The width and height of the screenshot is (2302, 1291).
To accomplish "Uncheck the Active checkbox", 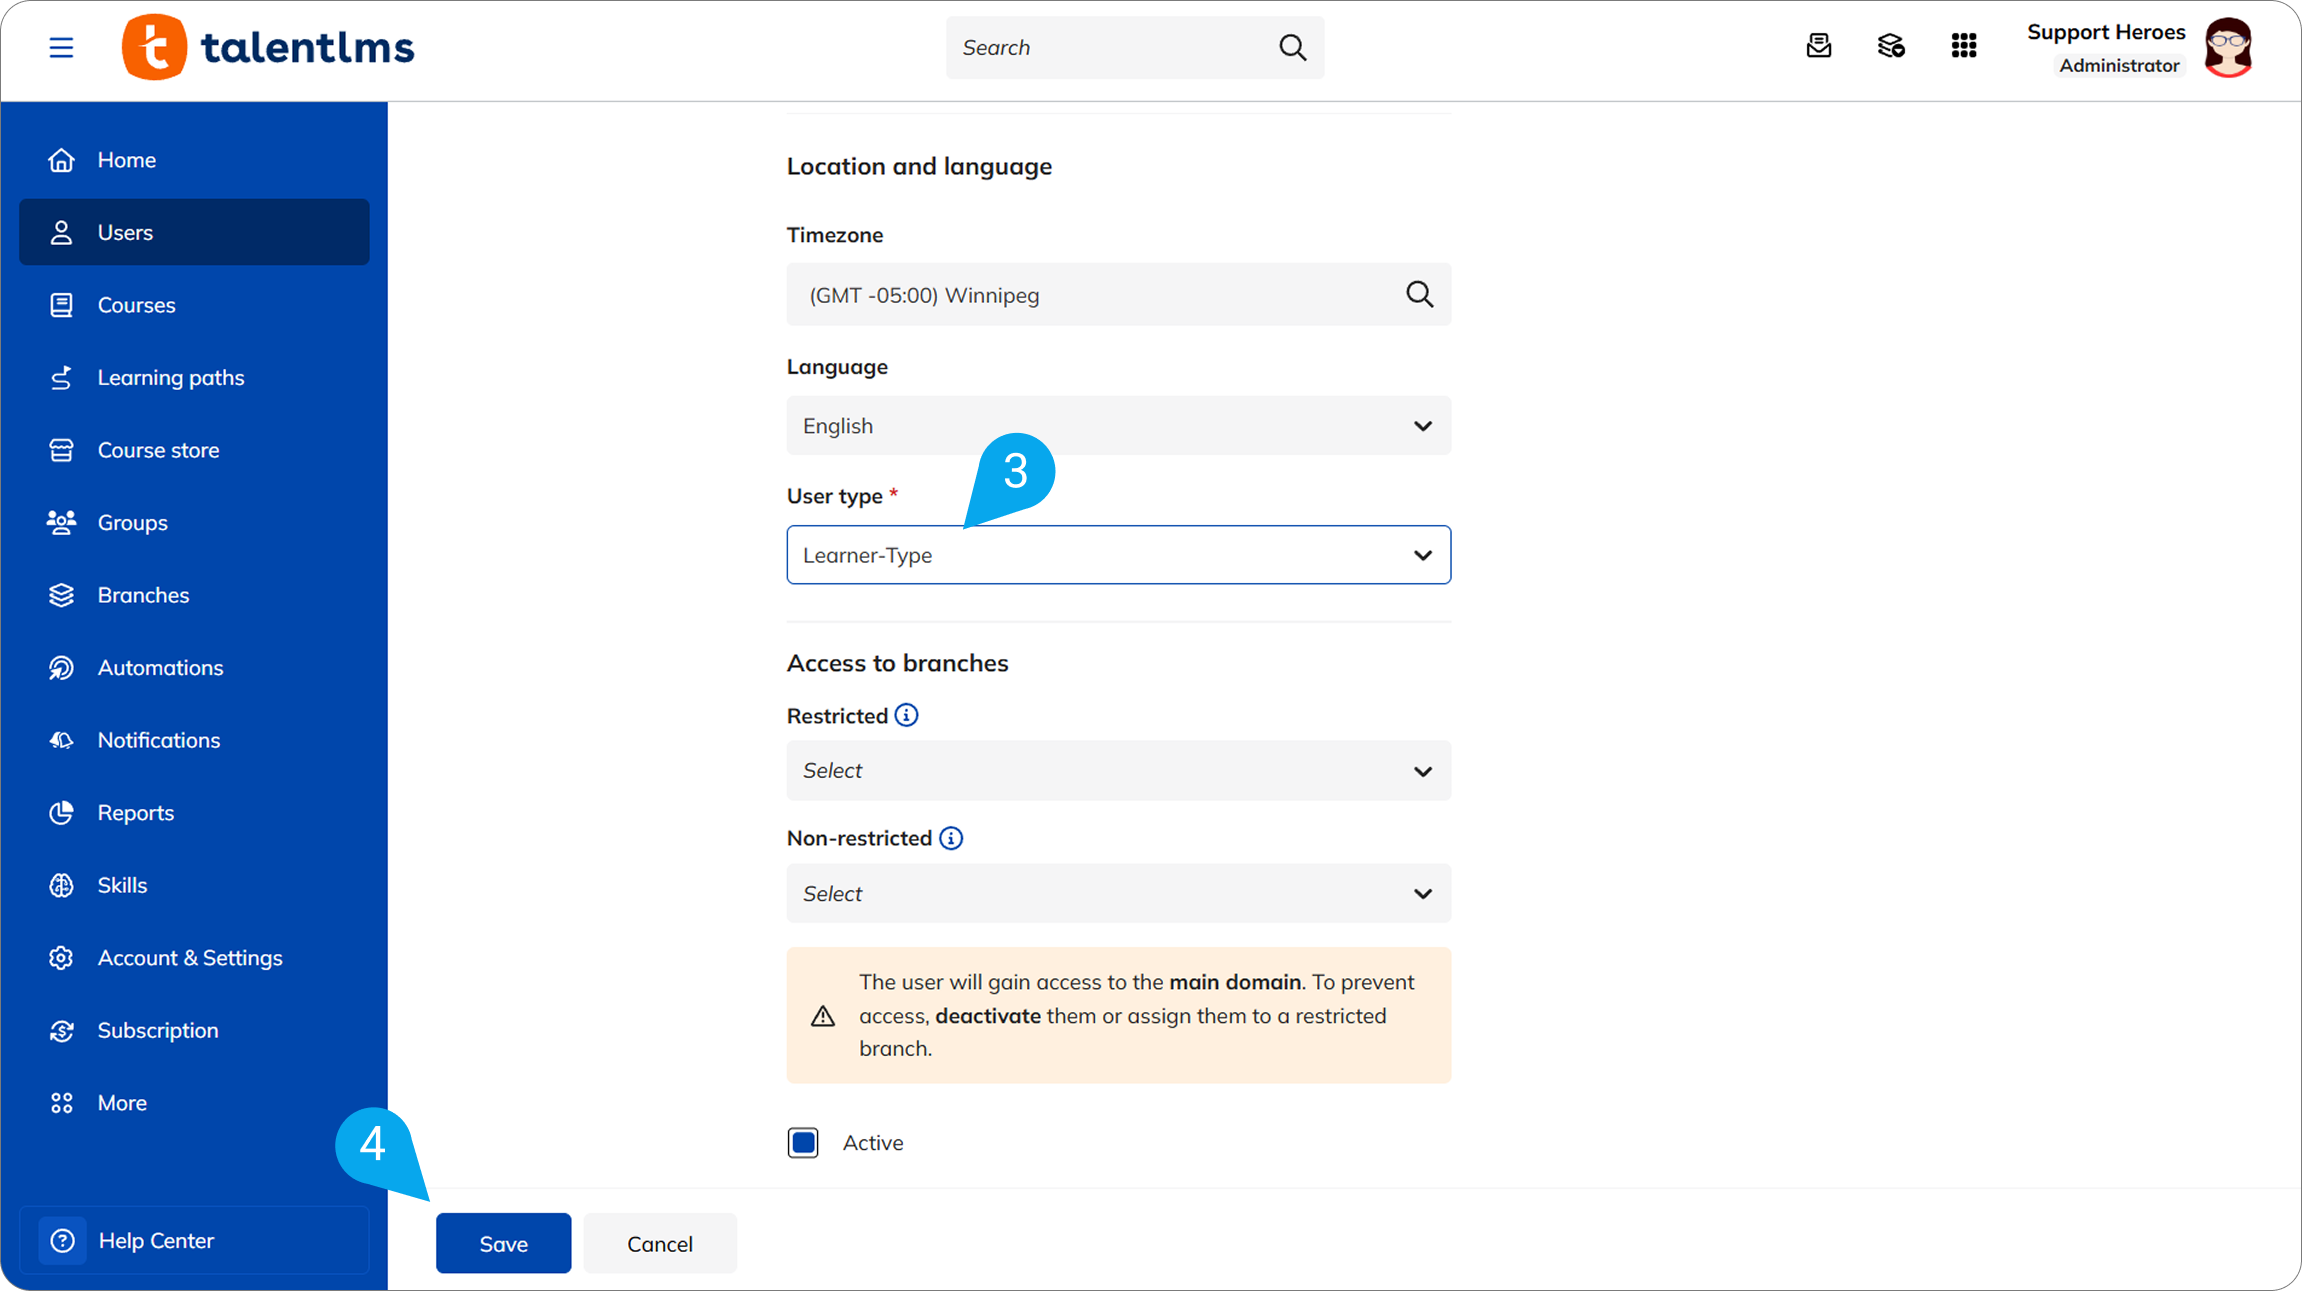I will tap(803, 1142).
